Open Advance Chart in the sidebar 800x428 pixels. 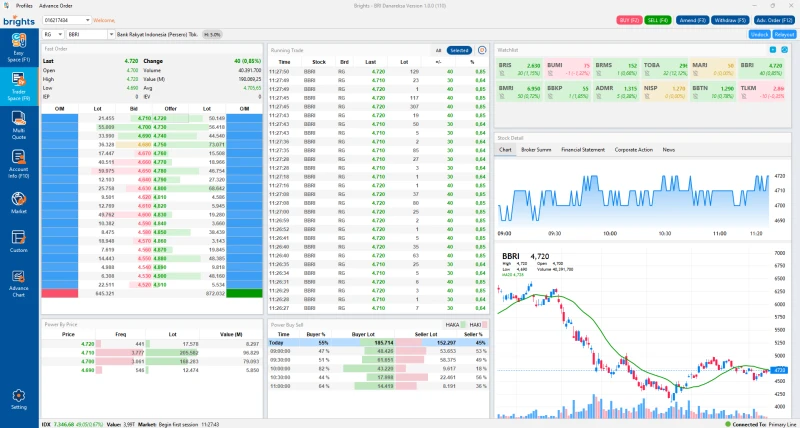point(19,285)
